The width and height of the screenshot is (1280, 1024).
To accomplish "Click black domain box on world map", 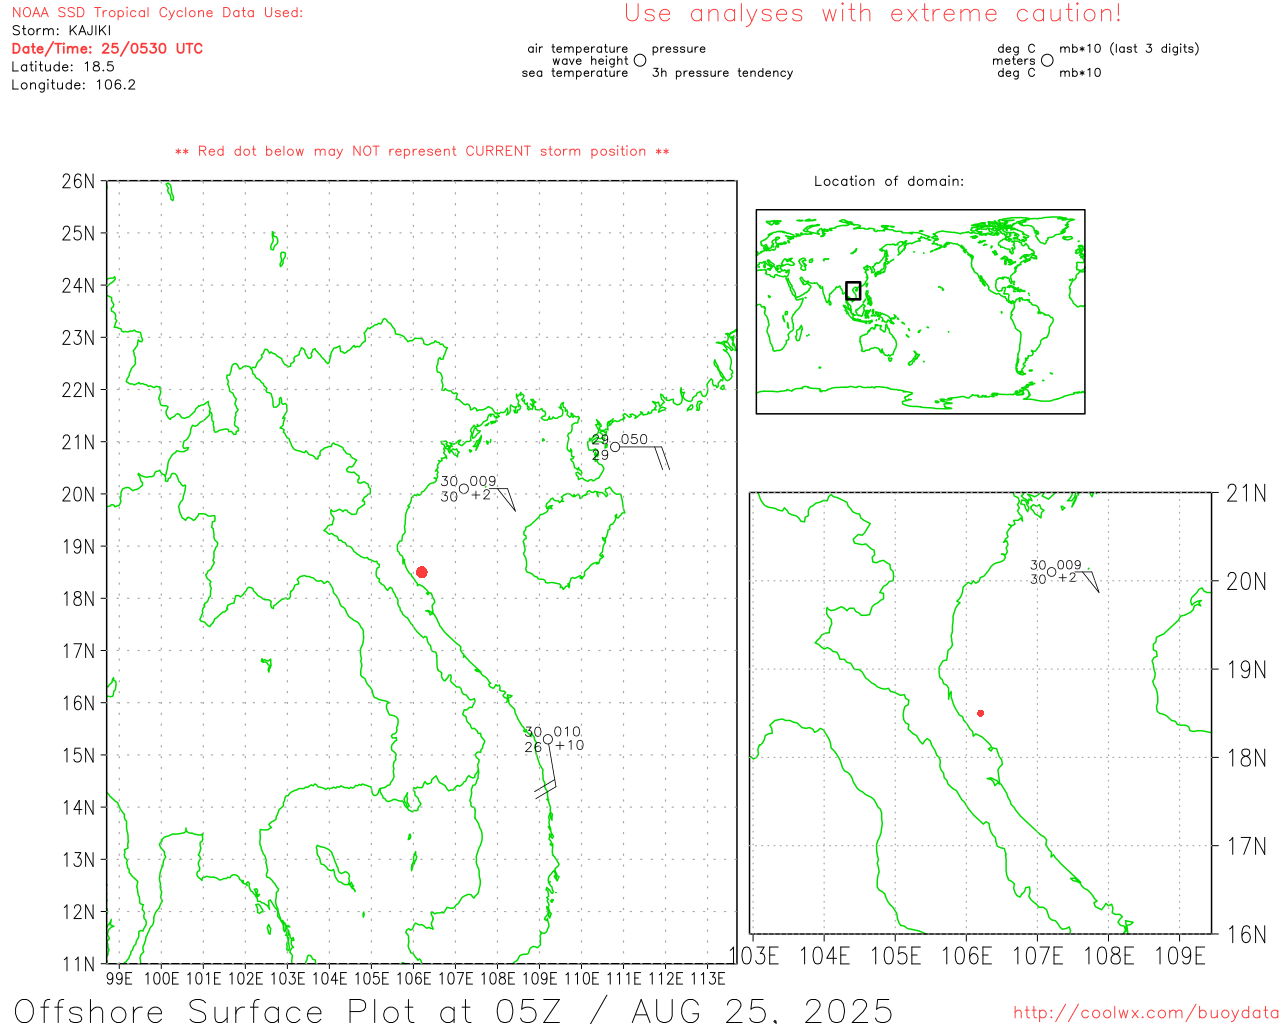I will click(x=853, y=290).
